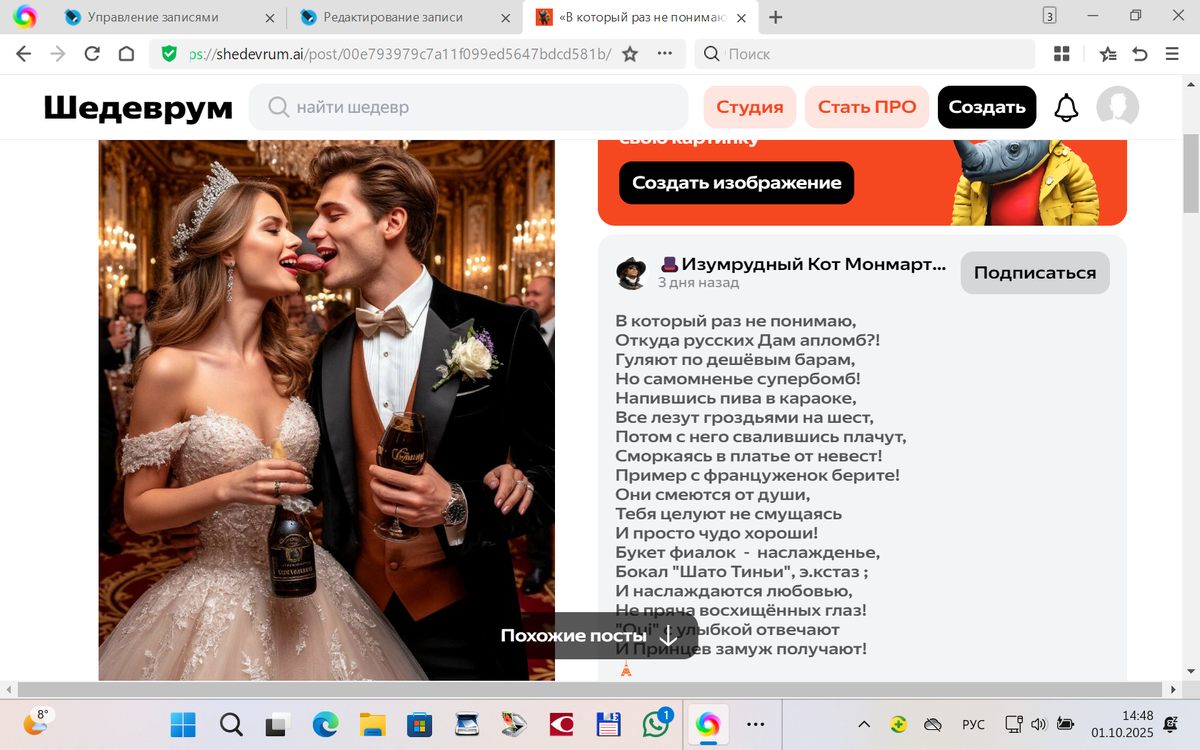Click the Создать изображение button

[737, 183]
